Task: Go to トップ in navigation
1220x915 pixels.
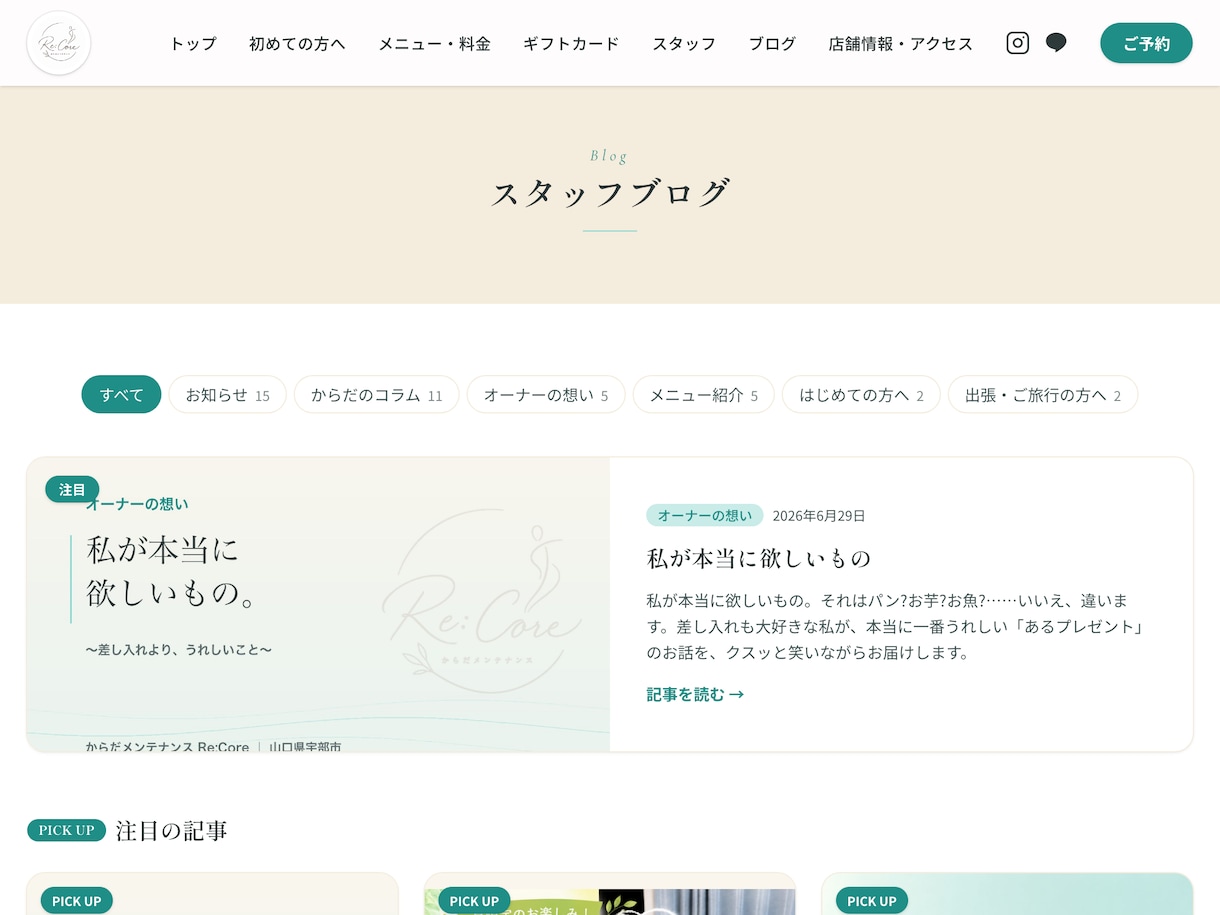Action: click(193, 44)
